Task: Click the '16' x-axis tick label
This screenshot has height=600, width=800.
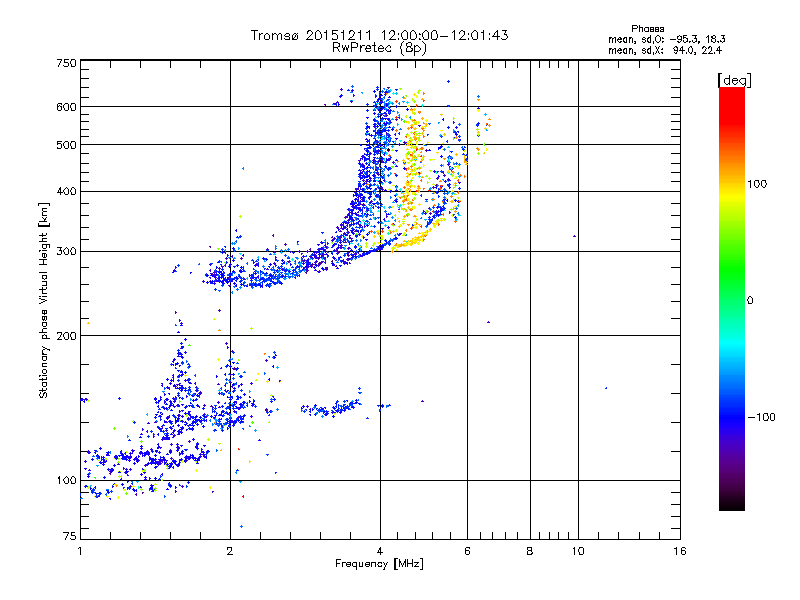Action: pyautogui.click(x=680, y=551)
